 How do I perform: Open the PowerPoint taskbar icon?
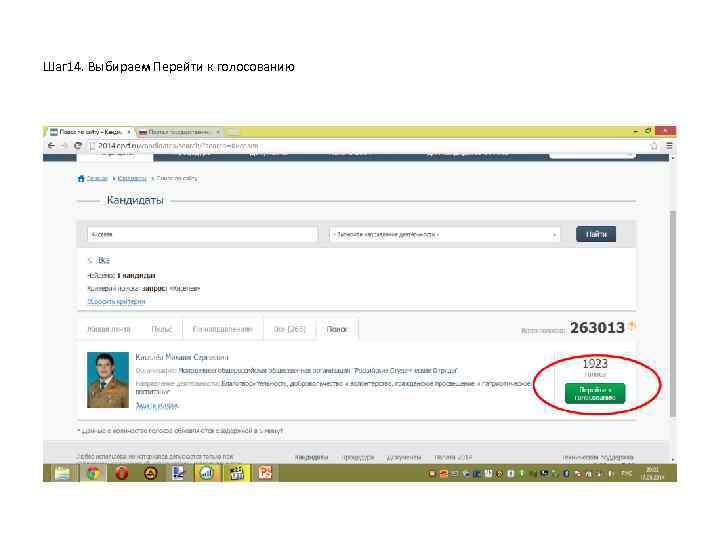tap(265, 473)
